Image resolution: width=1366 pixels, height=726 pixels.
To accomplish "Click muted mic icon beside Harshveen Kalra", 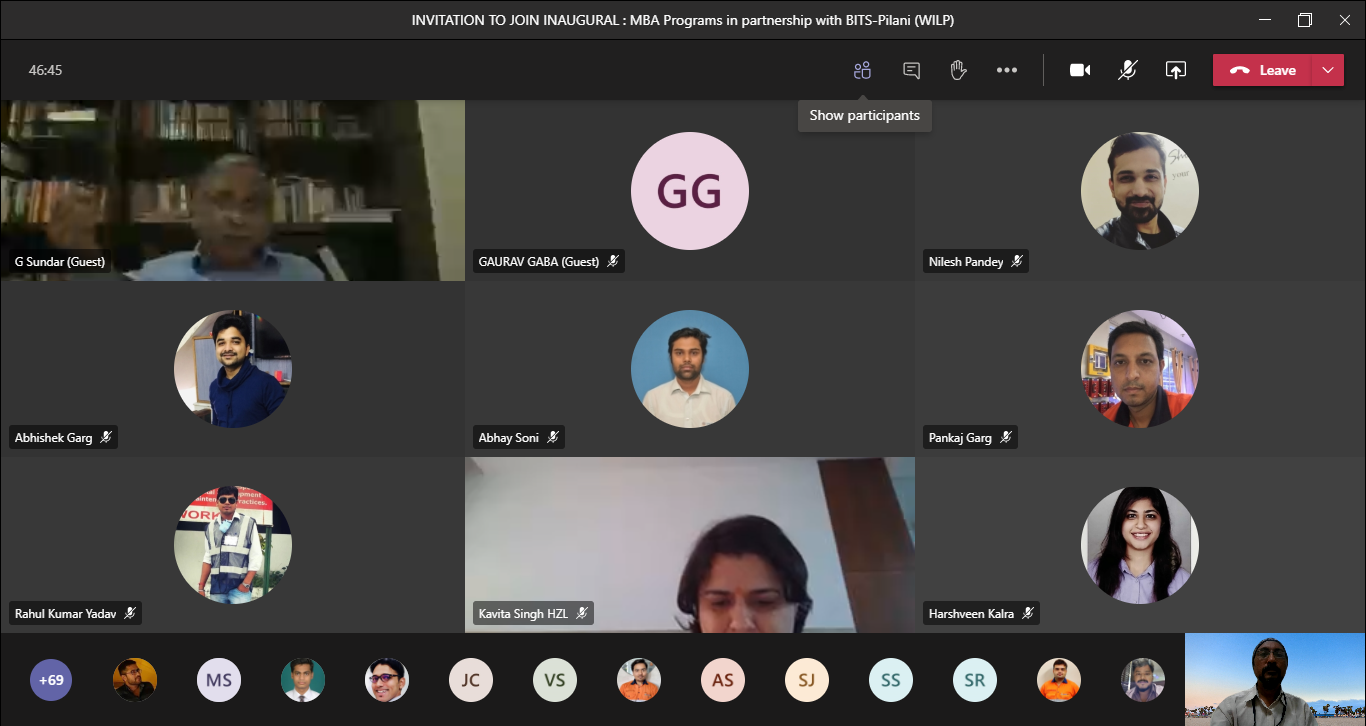I will click(1028, 614).
